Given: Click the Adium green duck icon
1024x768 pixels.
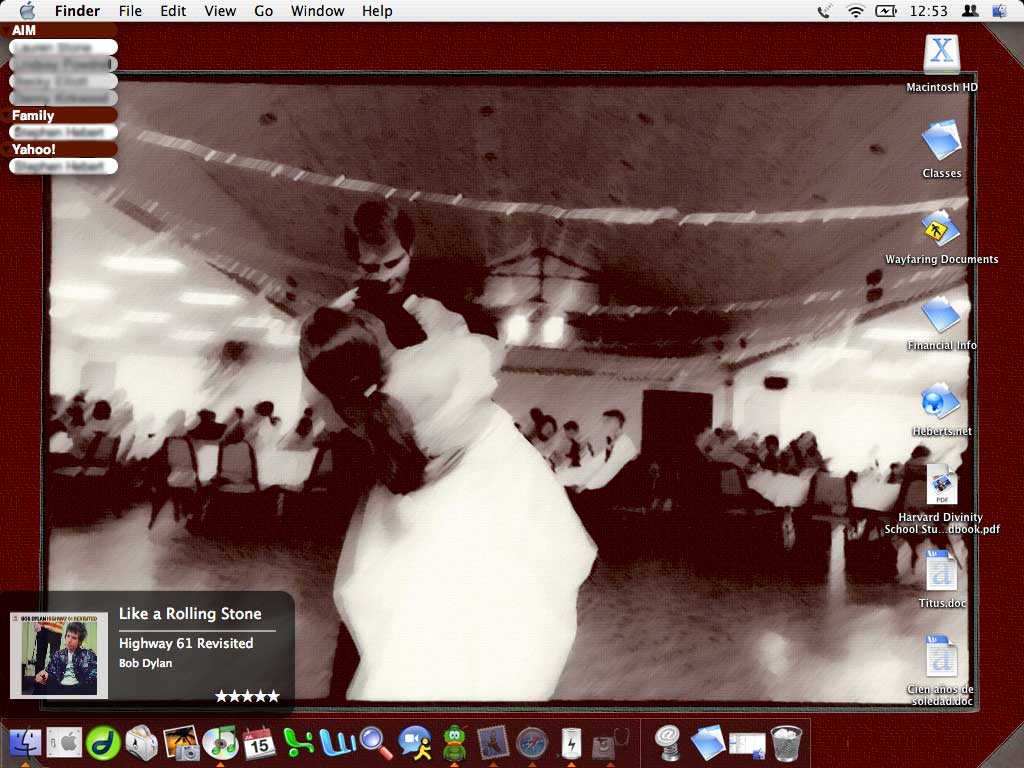Looking at the screenshot, I should pos(454,742).
